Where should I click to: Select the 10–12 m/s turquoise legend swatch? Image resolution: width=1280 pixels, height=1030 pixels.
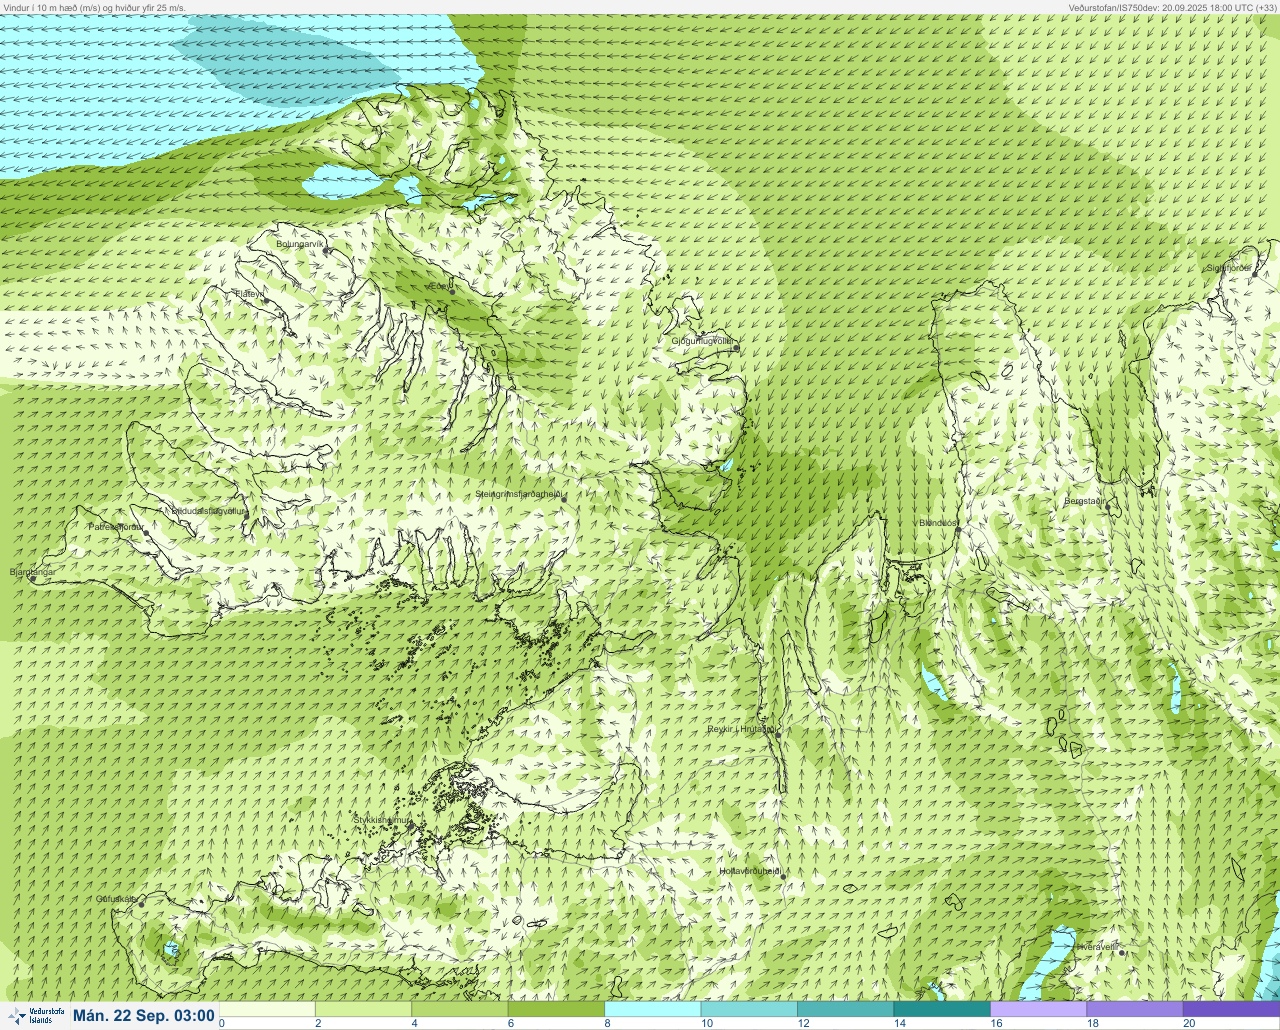pyautogui.click(x=749, y=1009)
